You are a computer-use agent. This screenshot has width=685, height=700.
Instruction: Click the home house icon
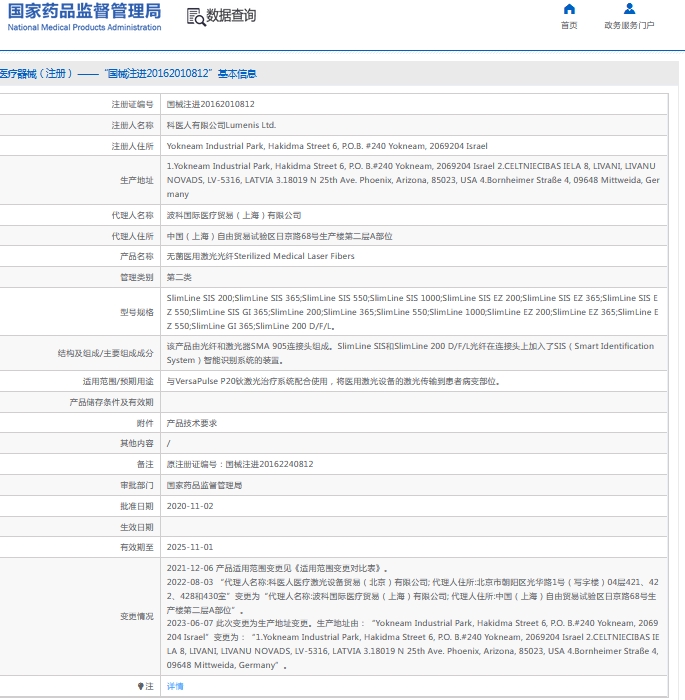click(x=569, y=9)
